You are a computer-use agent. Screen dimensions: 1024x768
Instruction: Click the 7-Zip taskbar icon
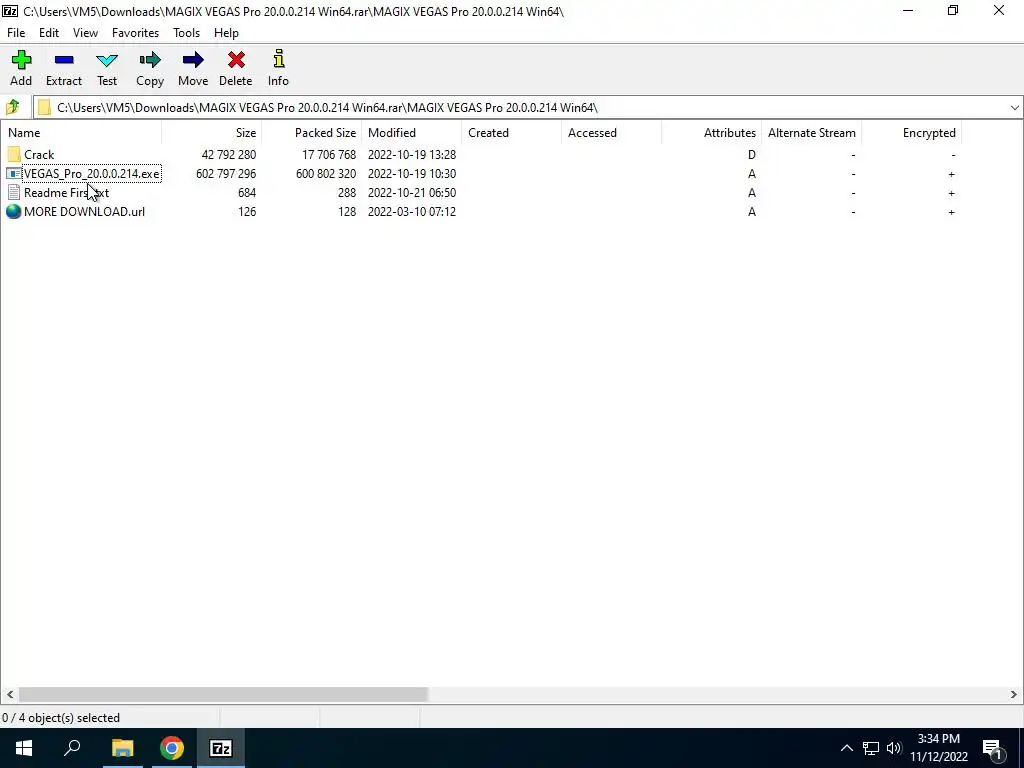click(221, 748)
